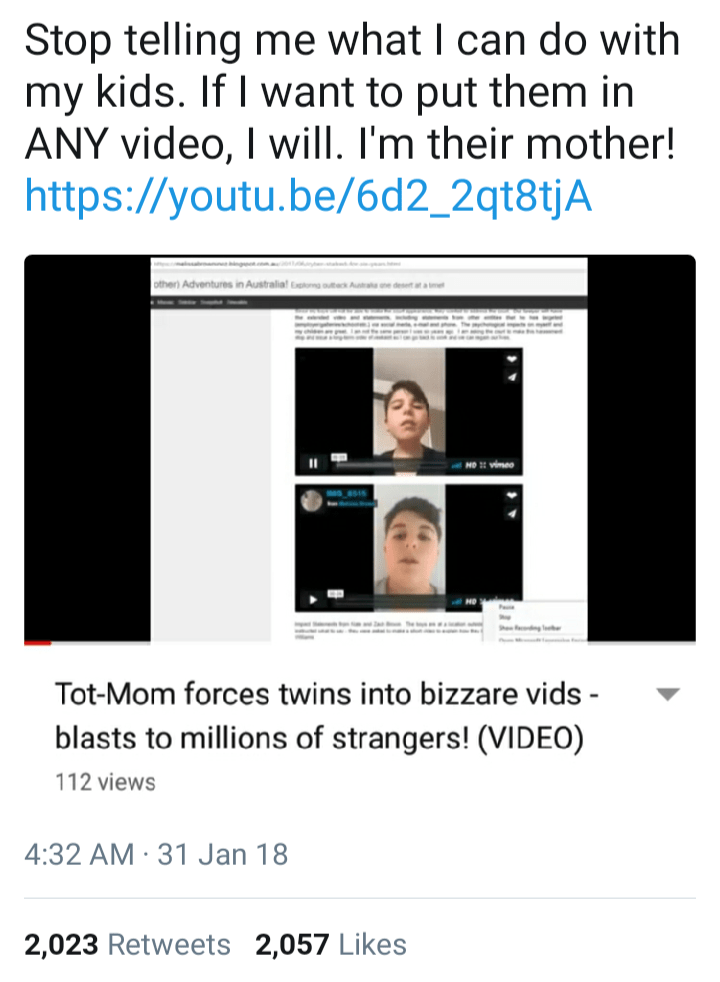Click the uploader avatar in the bottom Vimeo video
This screenshot has width=720, height=982.
(311, 500)
